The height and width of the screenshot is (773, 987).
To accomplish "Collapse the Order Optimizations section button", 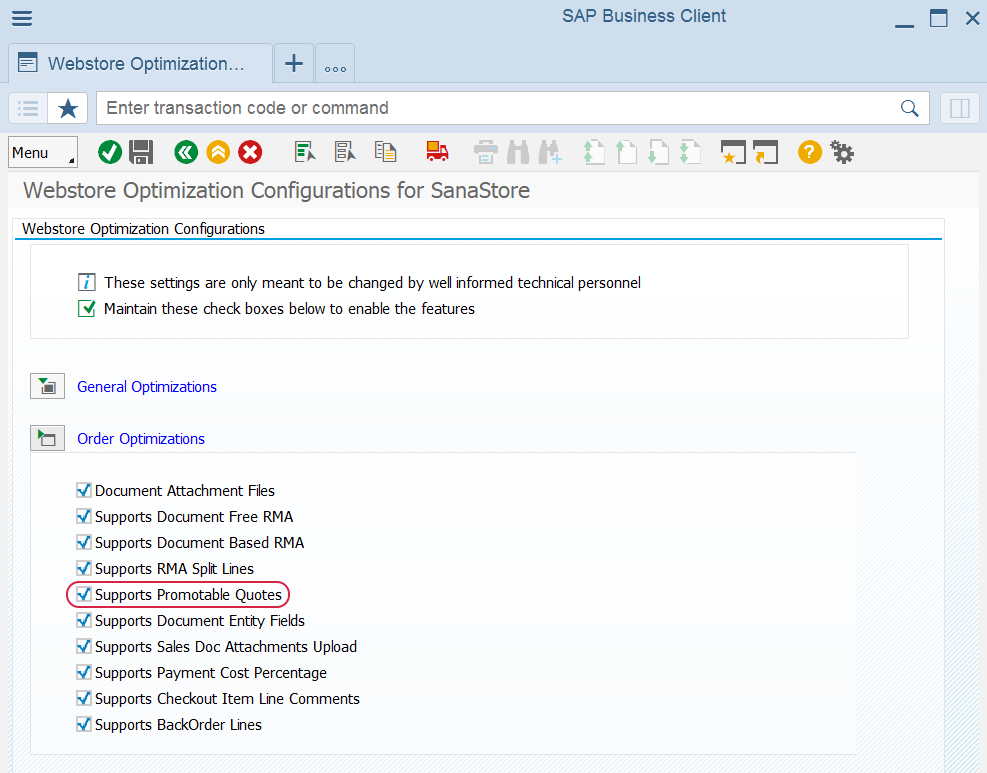I will coord(47,438).
